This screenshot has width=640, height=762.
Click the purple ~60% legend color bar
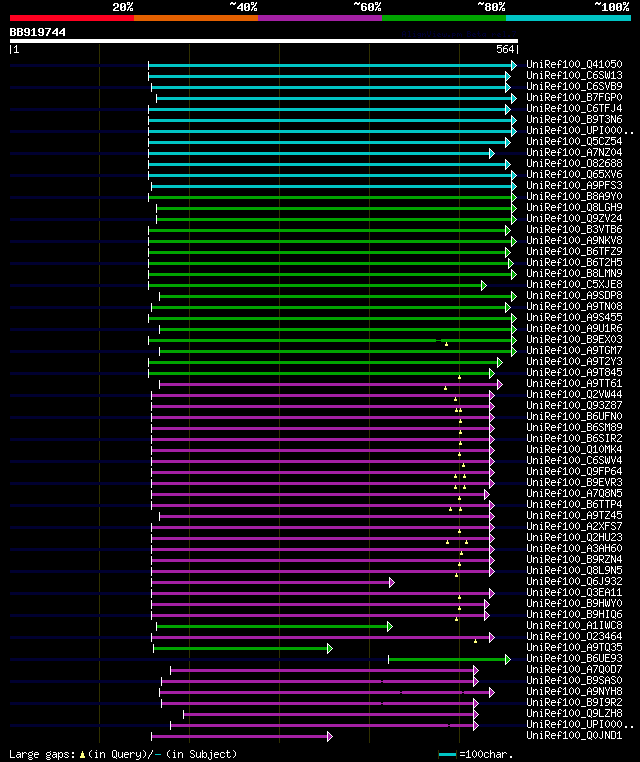[x=320, y=18]
